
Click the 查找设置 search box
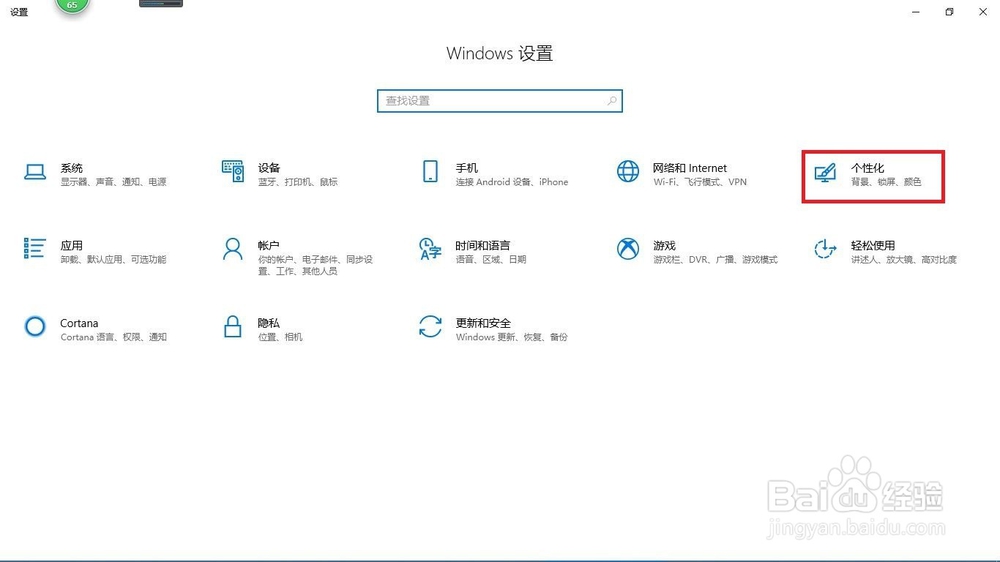pyautogui.click(x=499, y=101)
